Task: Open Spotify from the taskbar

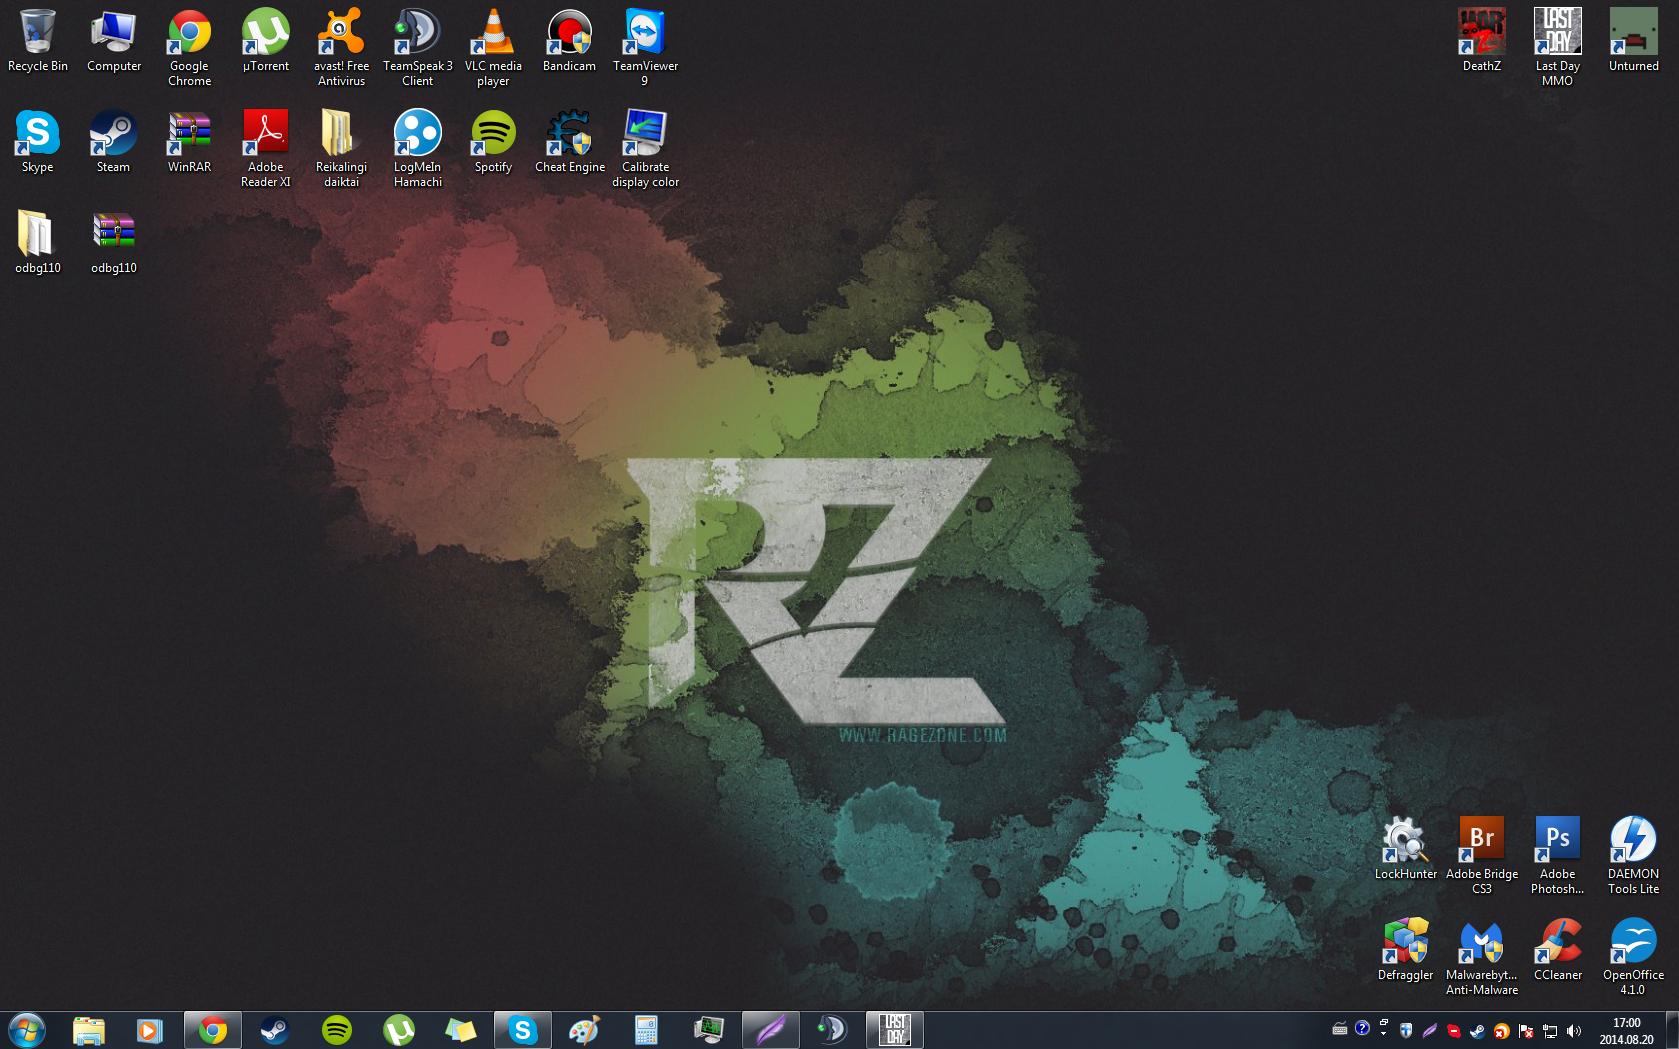Action: click(337, 1030)
